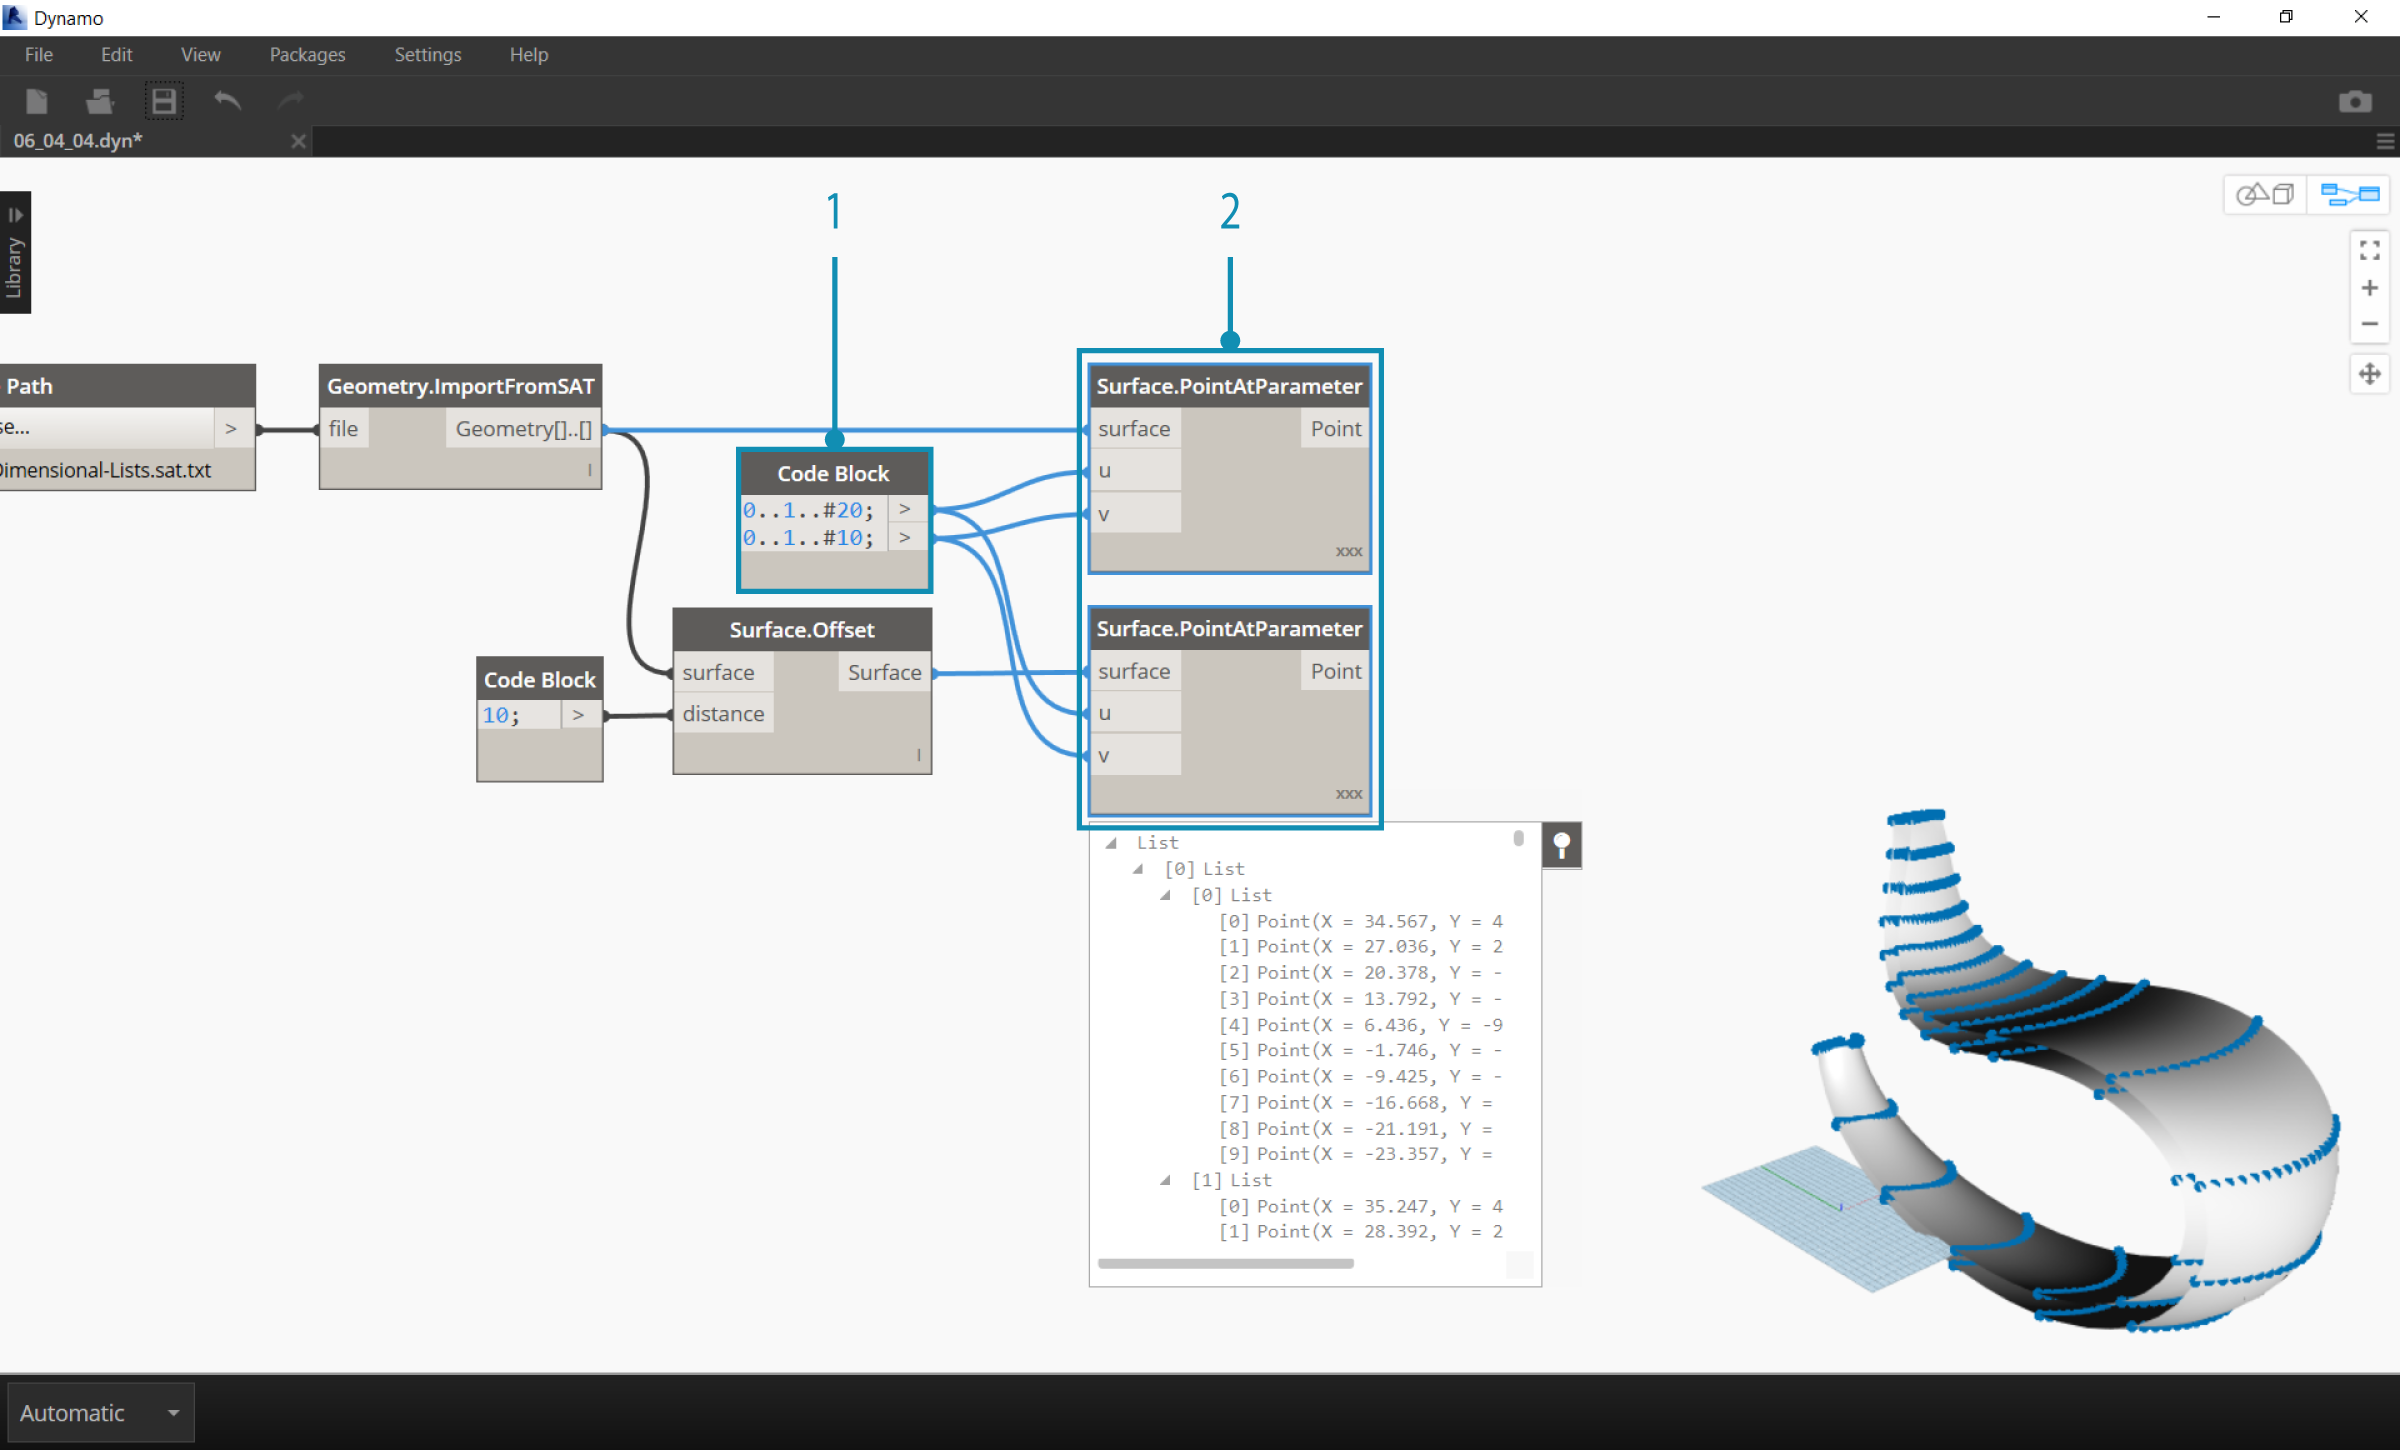Click the Geometry[]..[] output port
Image resolution: width=2400 pixels, height=1450 pixels.
click(x=523, y=429)
